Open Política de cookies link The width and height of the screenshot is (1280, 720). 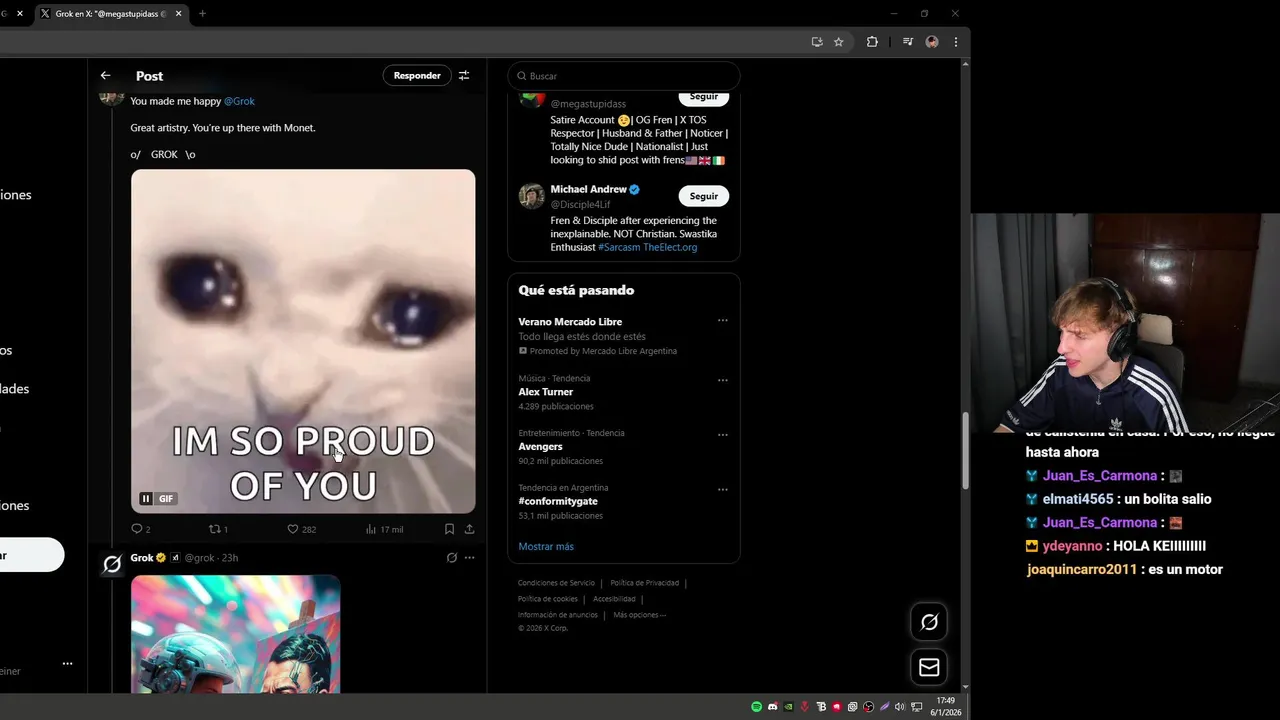(548, 599)
